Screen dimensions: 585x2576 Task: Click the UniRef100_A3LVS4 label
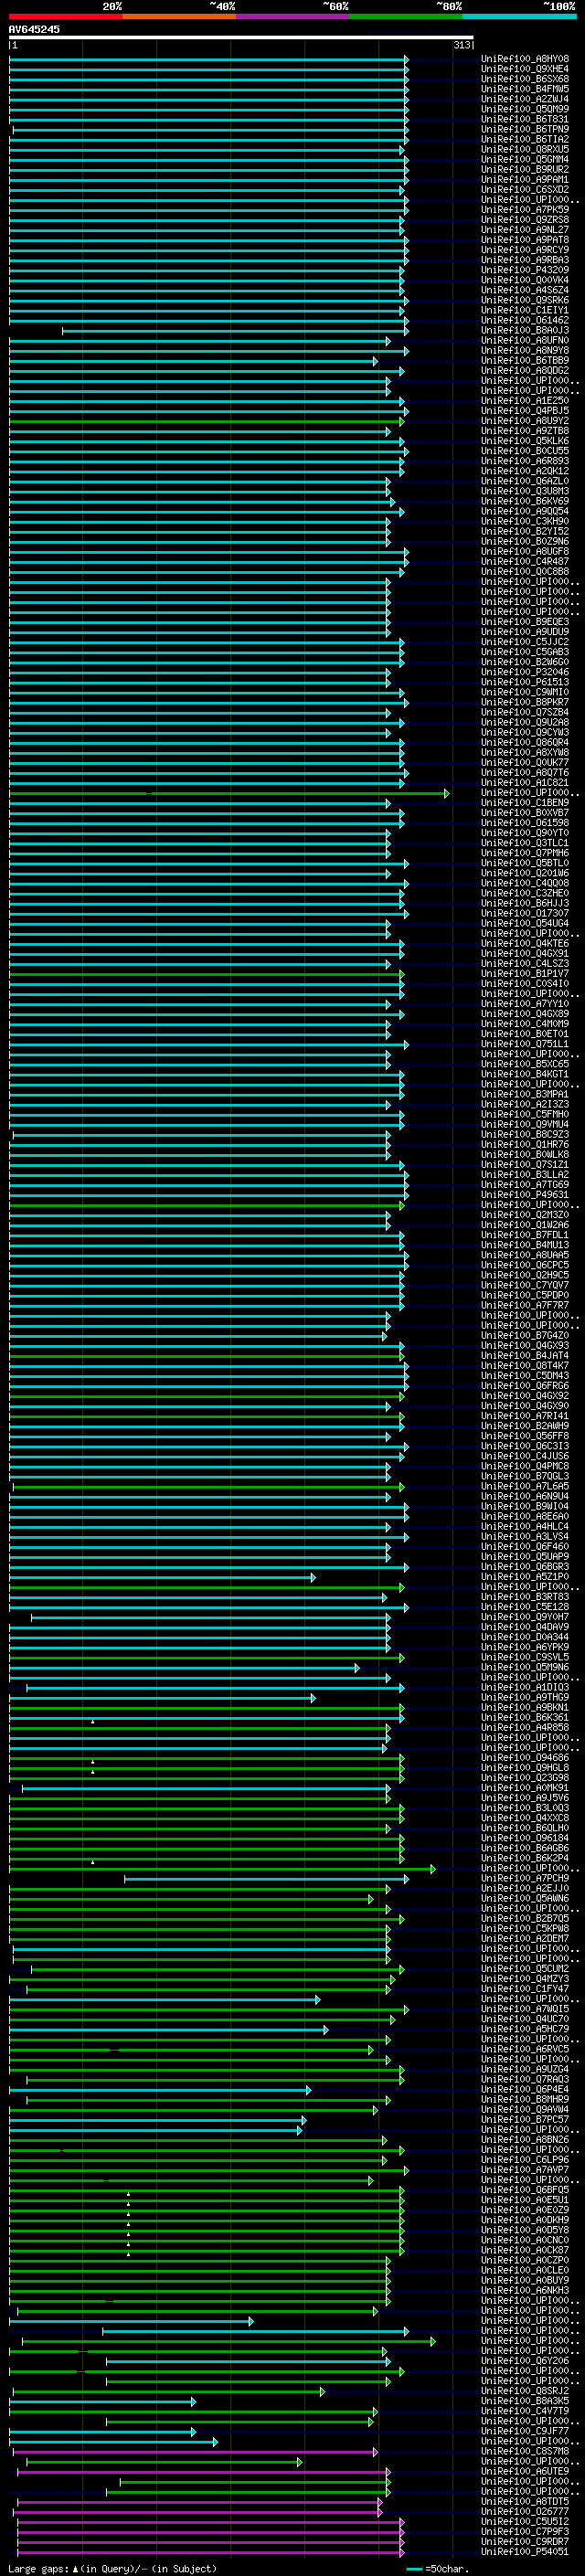[x=525, y=1537]
